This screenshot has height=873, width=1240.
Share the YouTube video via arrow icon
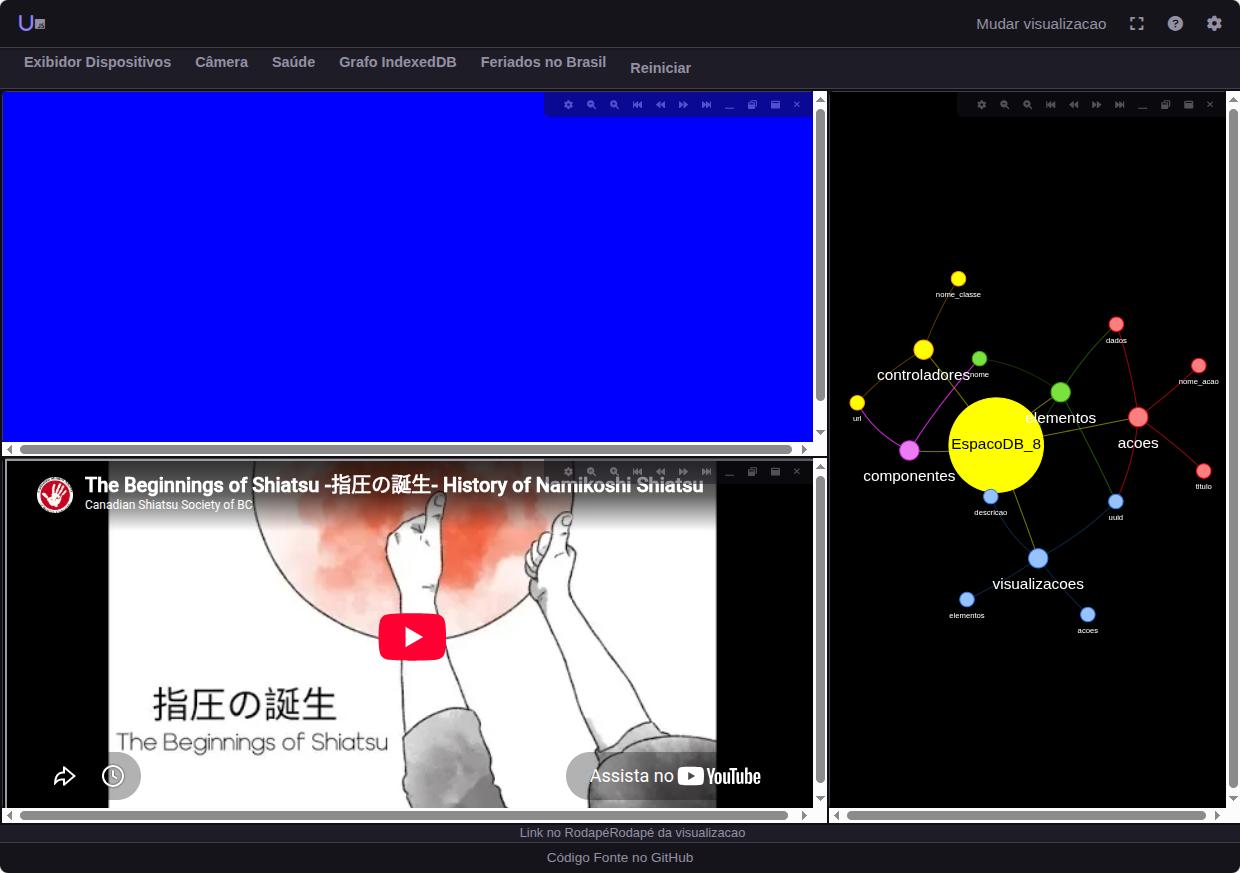[x=64, y=776]
